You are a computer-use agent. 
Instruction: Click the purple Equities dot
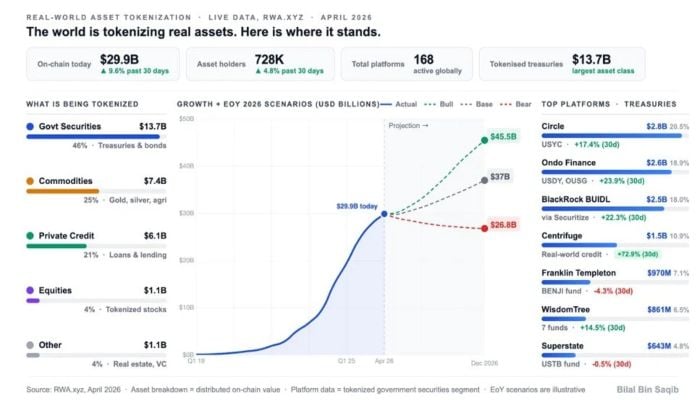pyautogui.click(x=30, y=291)
